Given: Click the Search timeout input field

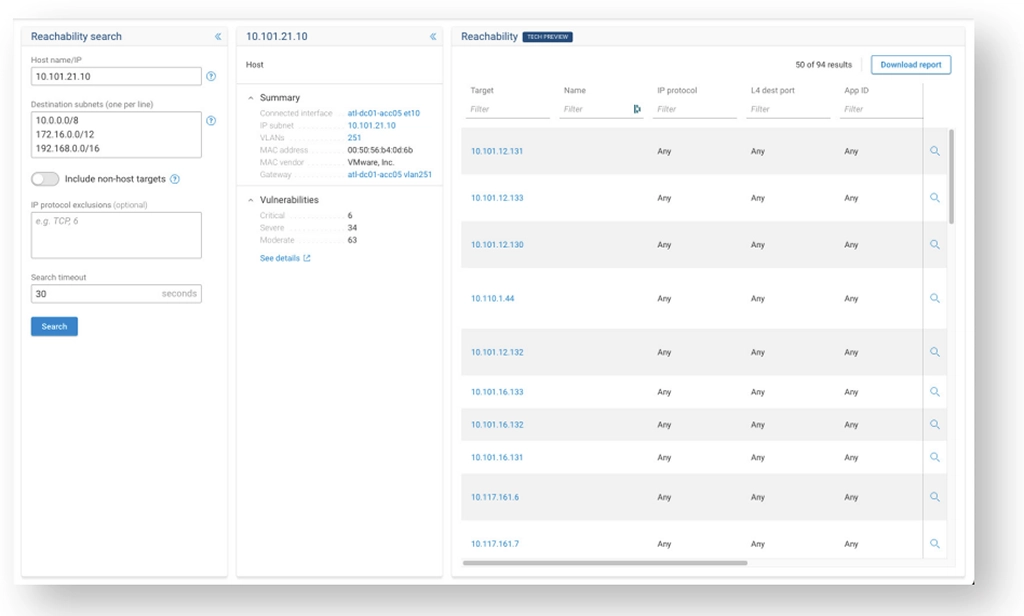Looking at the screenshot, I should [95, 294].
